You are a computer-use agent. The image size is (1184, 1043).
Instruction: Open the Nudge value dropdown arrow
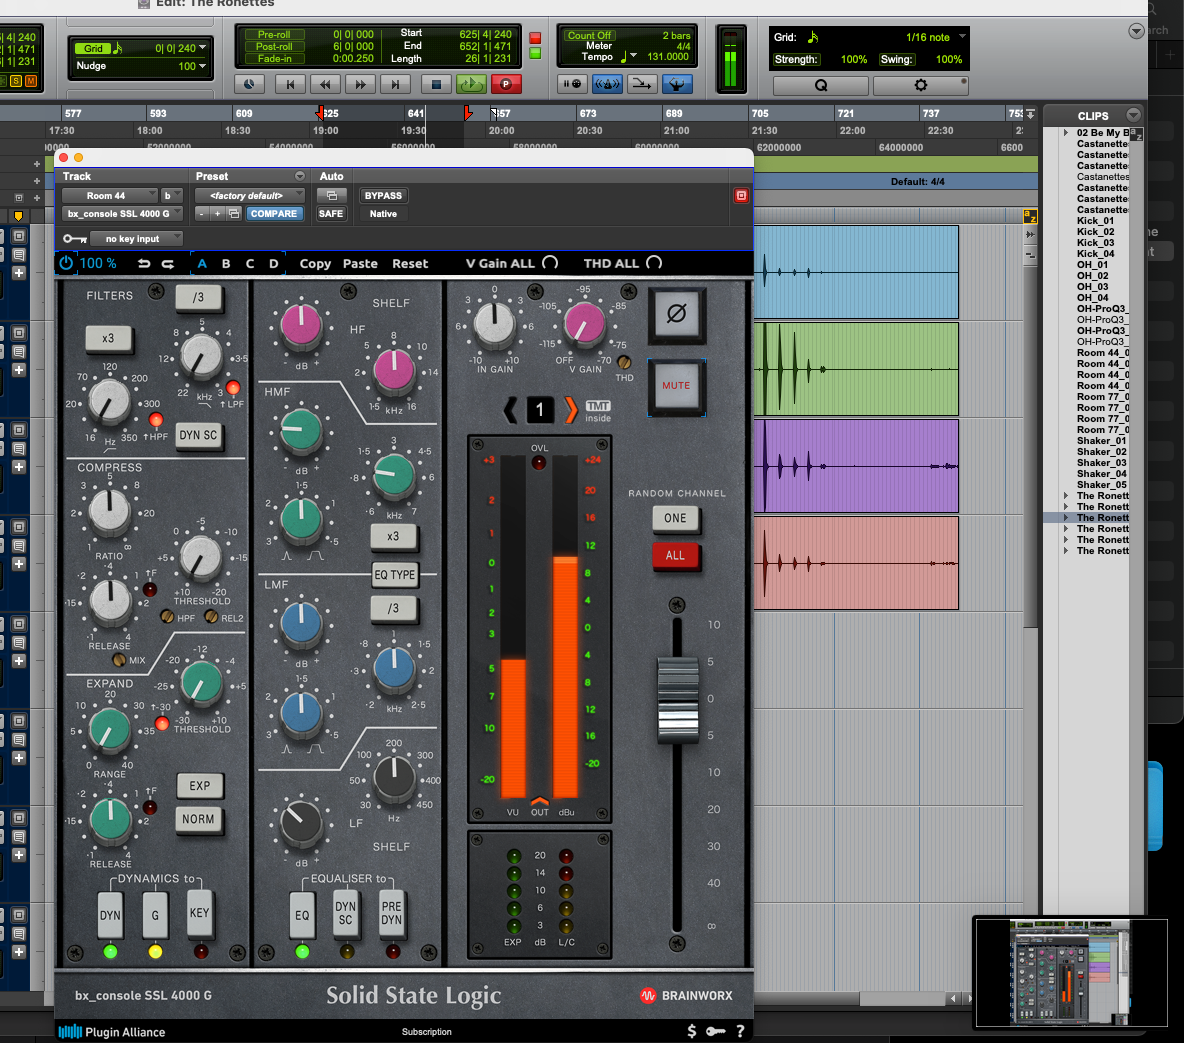tap(202, 66)
